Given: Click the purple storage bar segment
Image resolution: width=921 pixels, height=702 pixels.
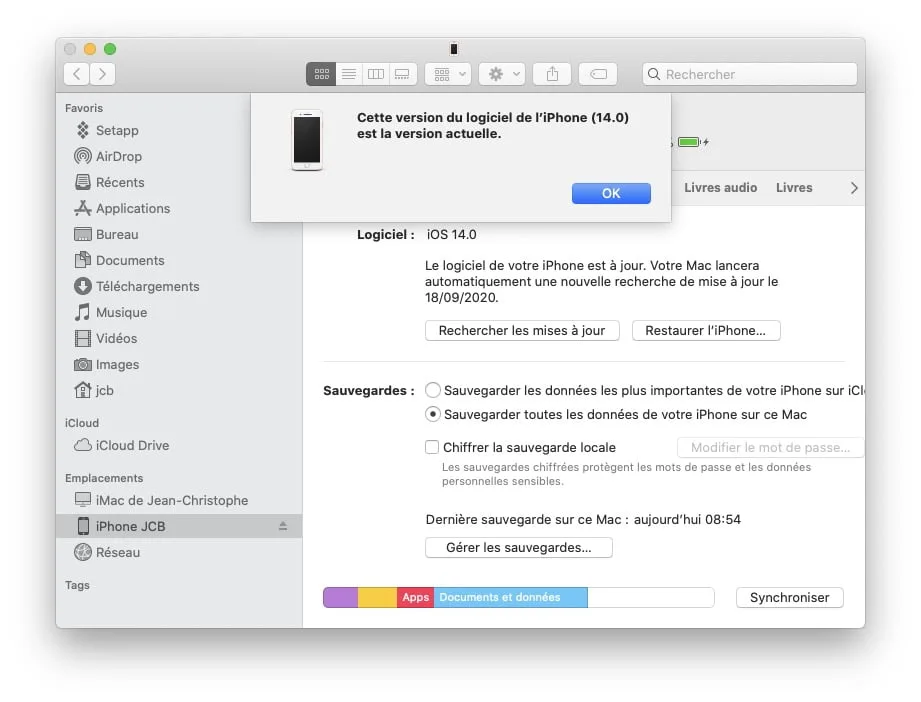Looking at the screenshot, I should tap(341, 597).
